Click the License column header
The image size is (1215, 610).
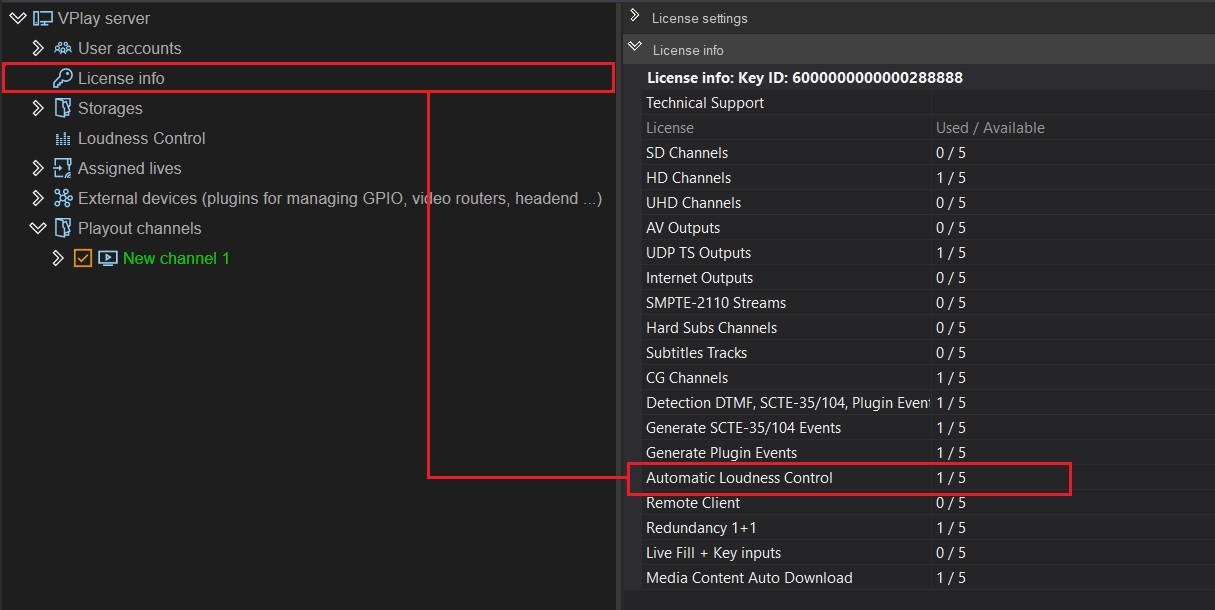tap(670, 128)
